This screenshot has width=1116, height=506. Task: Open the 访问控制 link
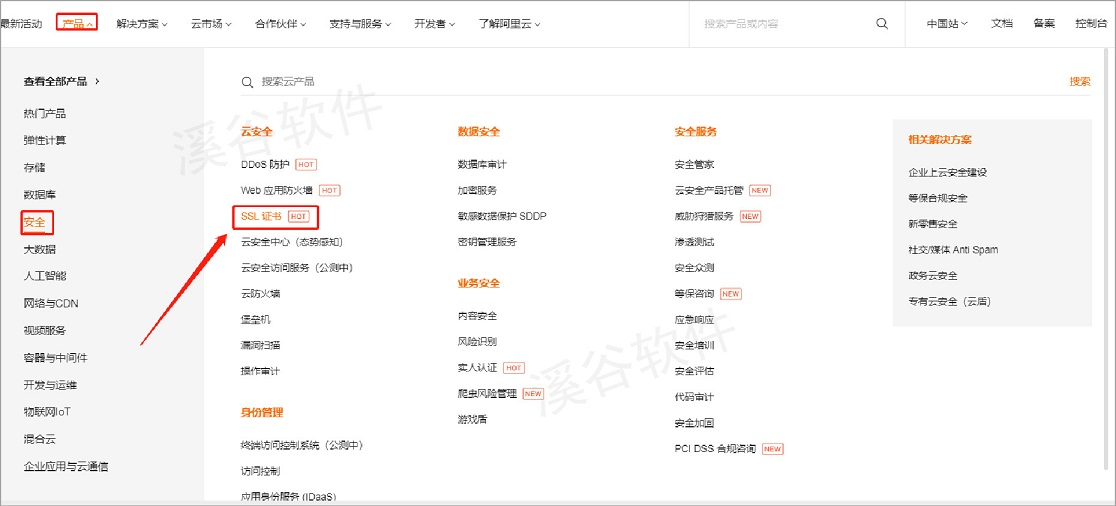click(x=260, y=471)
